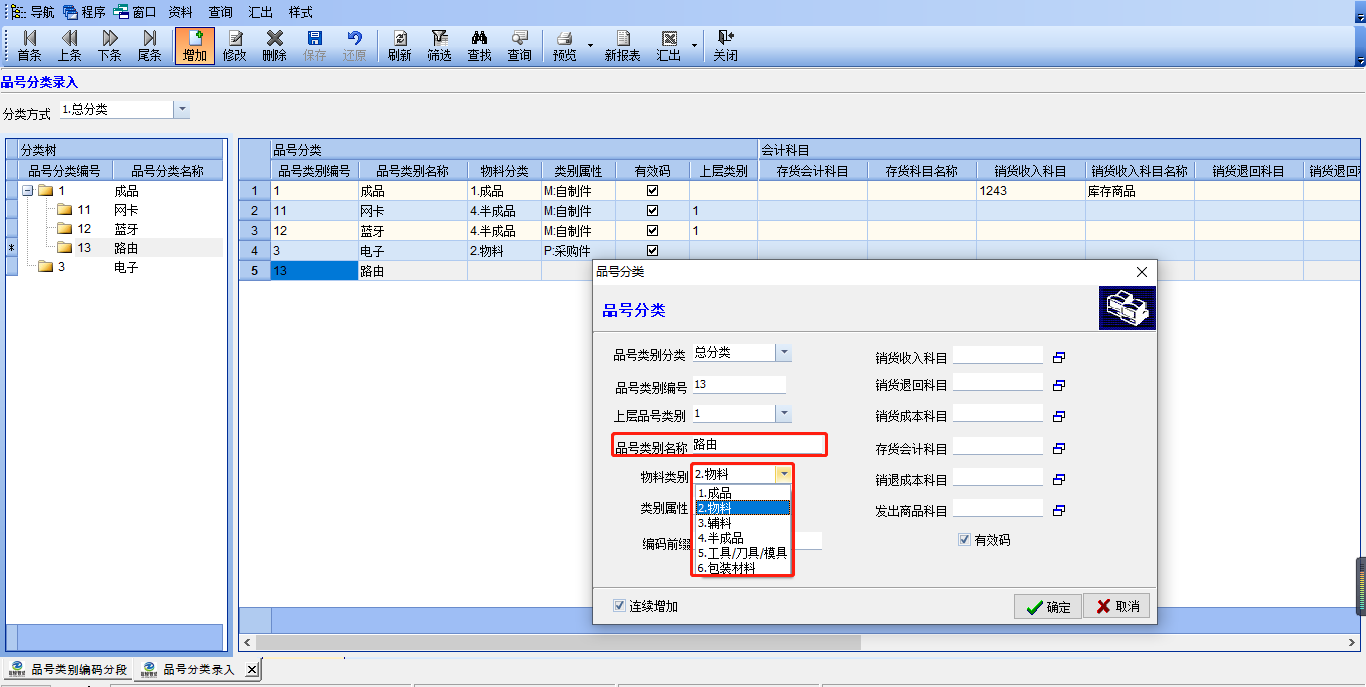Toggle 有效码 checkbox in 网卡 row
Image resolution: width=1366 pixels, height=687 pixels.
[x=653, y=211]
